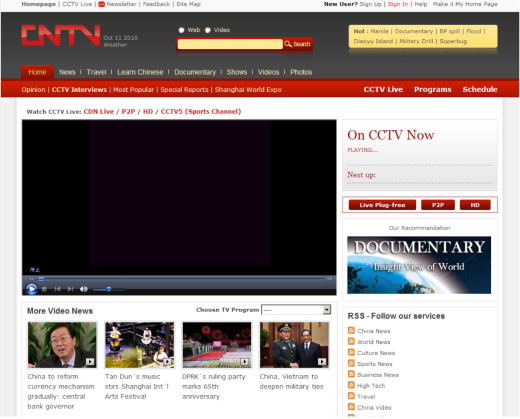The image size is (520, 419).
Task: Click the Search button
Action: point(298,44)
